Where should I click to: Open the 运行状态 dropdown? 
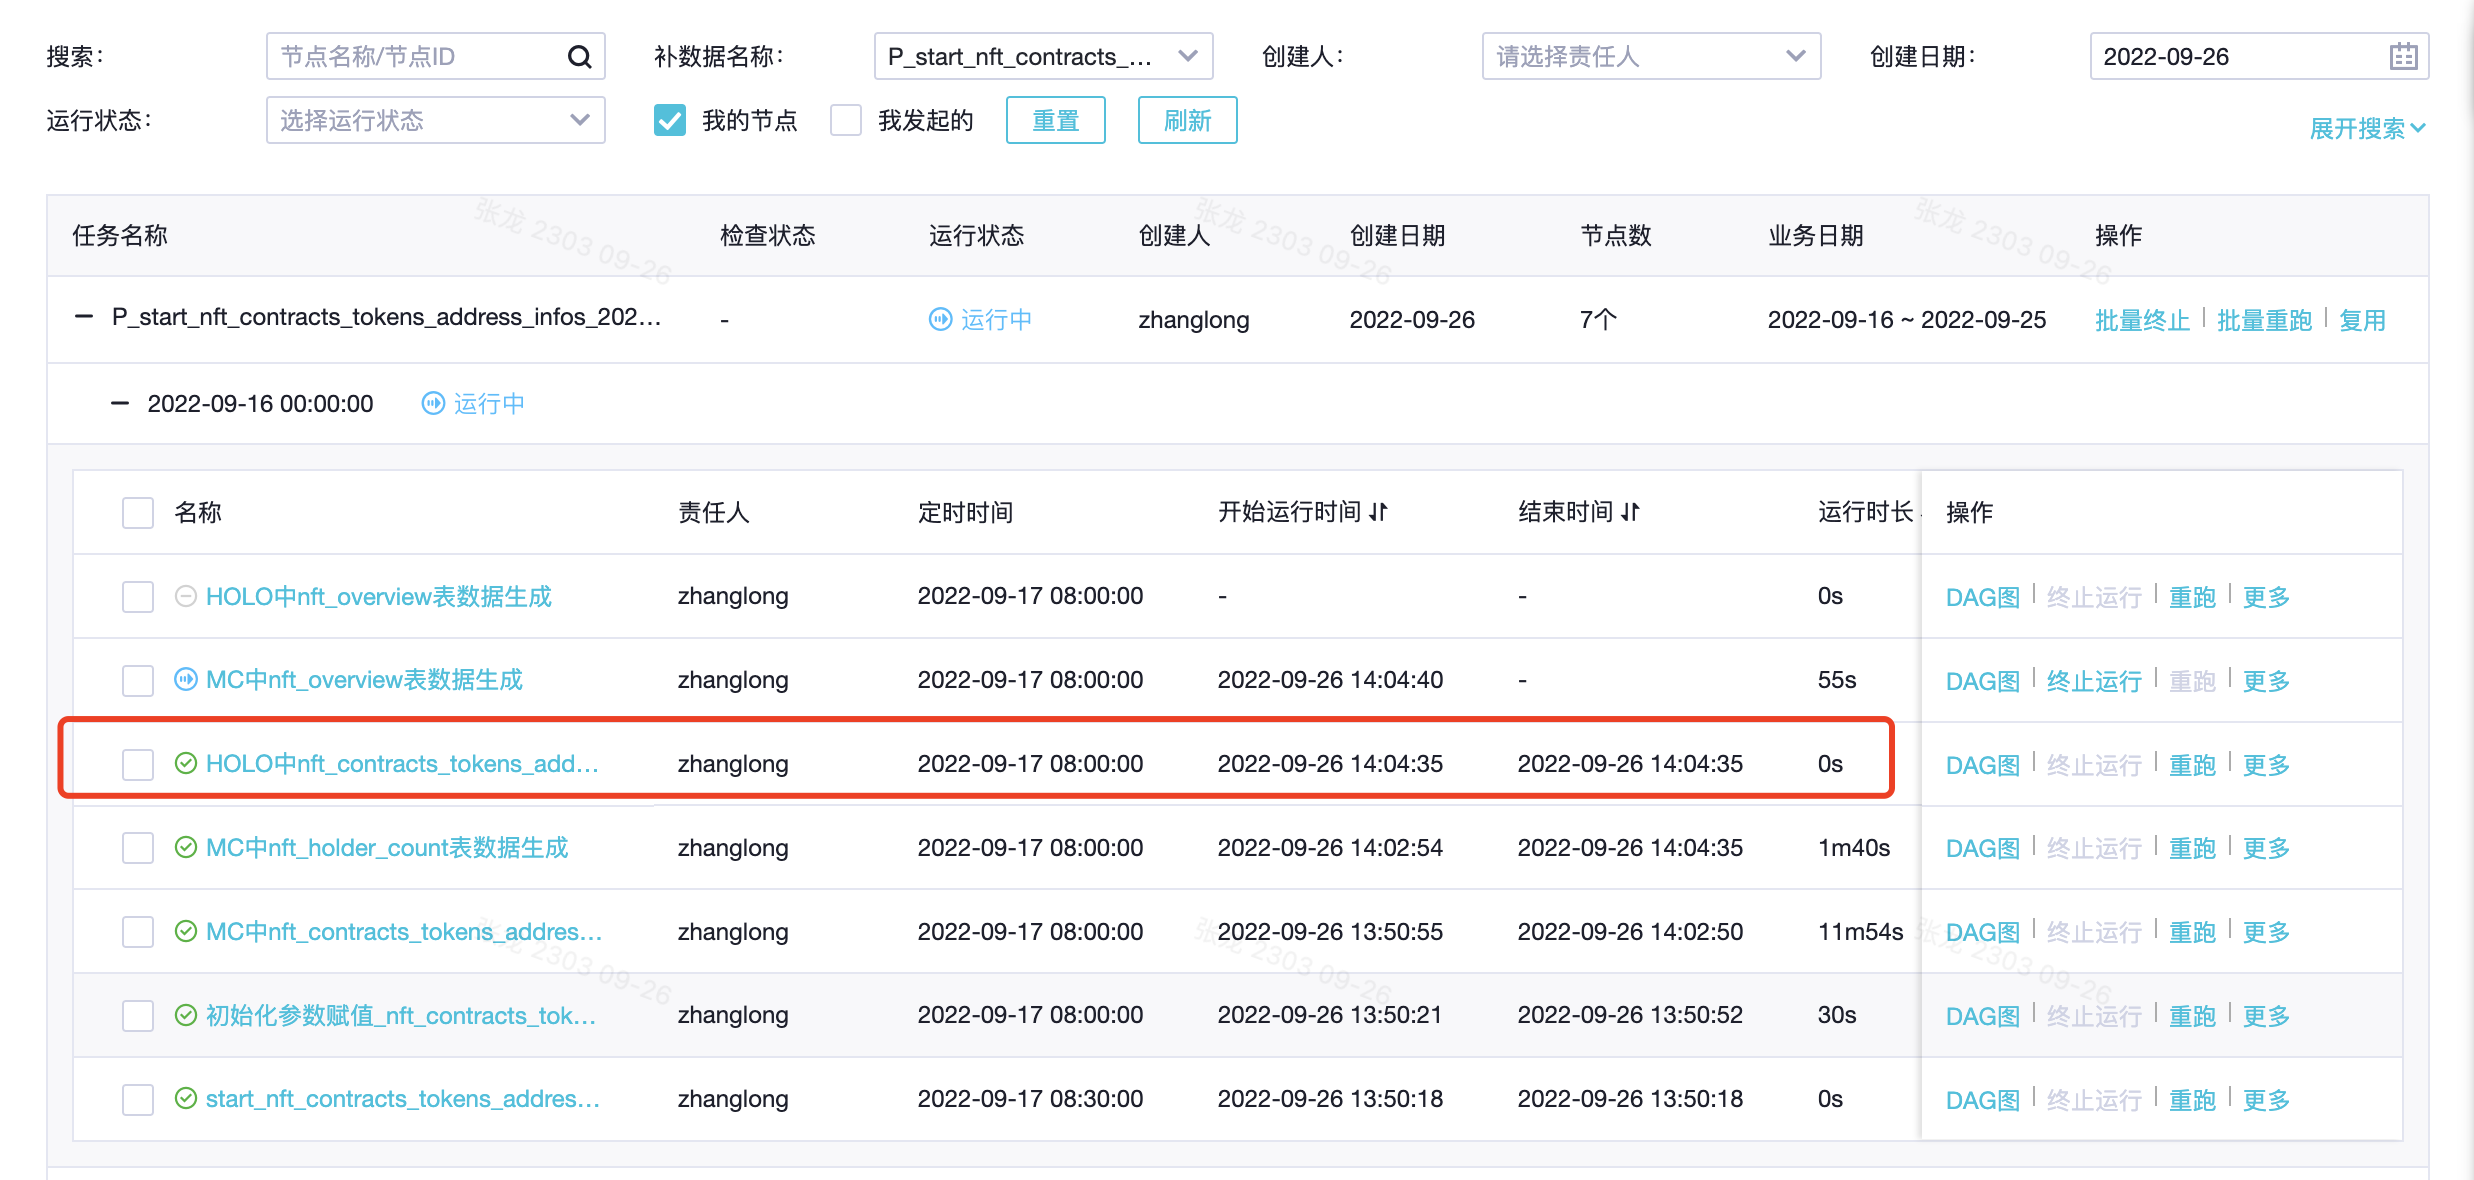(x=435, y=120)
